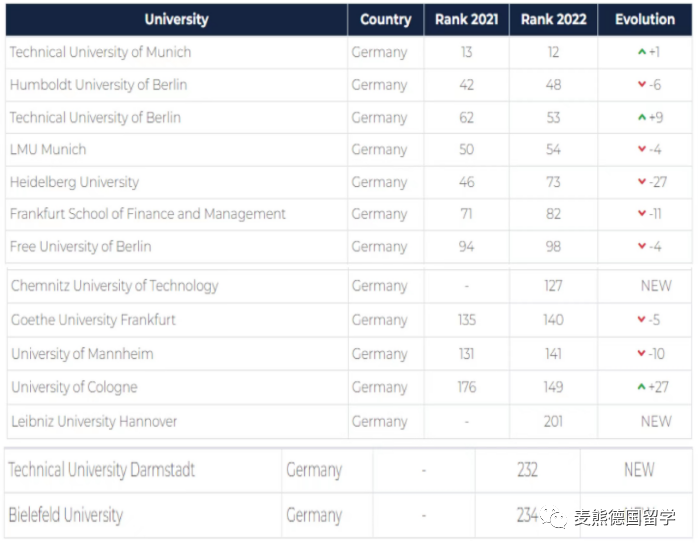Viewport: 698px width, 549px height.
Task: Click red down arrow for Mannheim -10
Action: click(641, 353)
